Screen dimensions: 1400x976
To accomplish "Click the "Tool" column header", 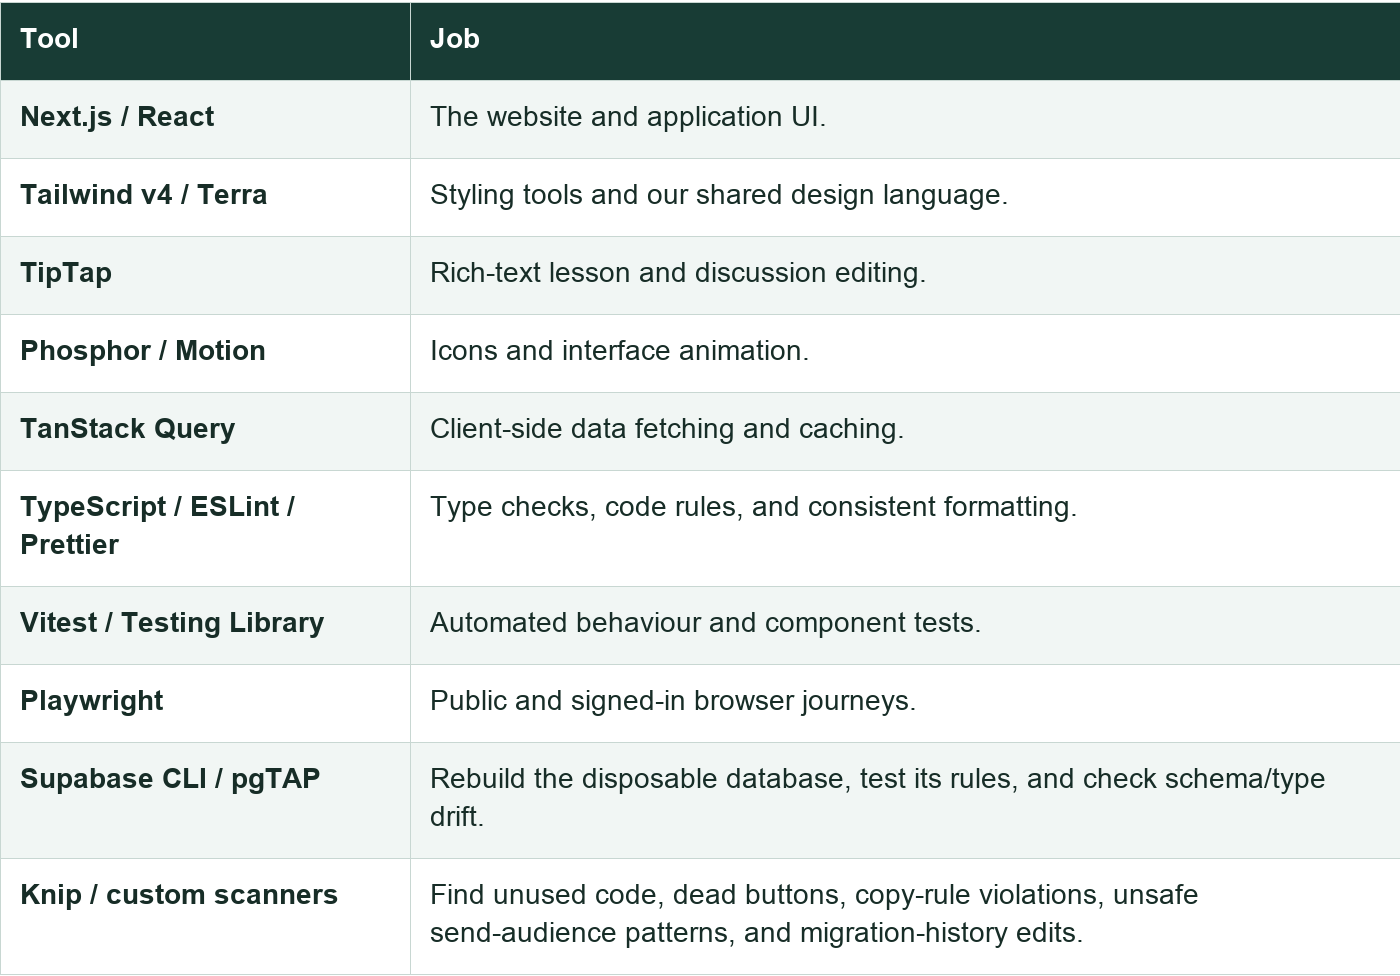I will click(205, 40).
